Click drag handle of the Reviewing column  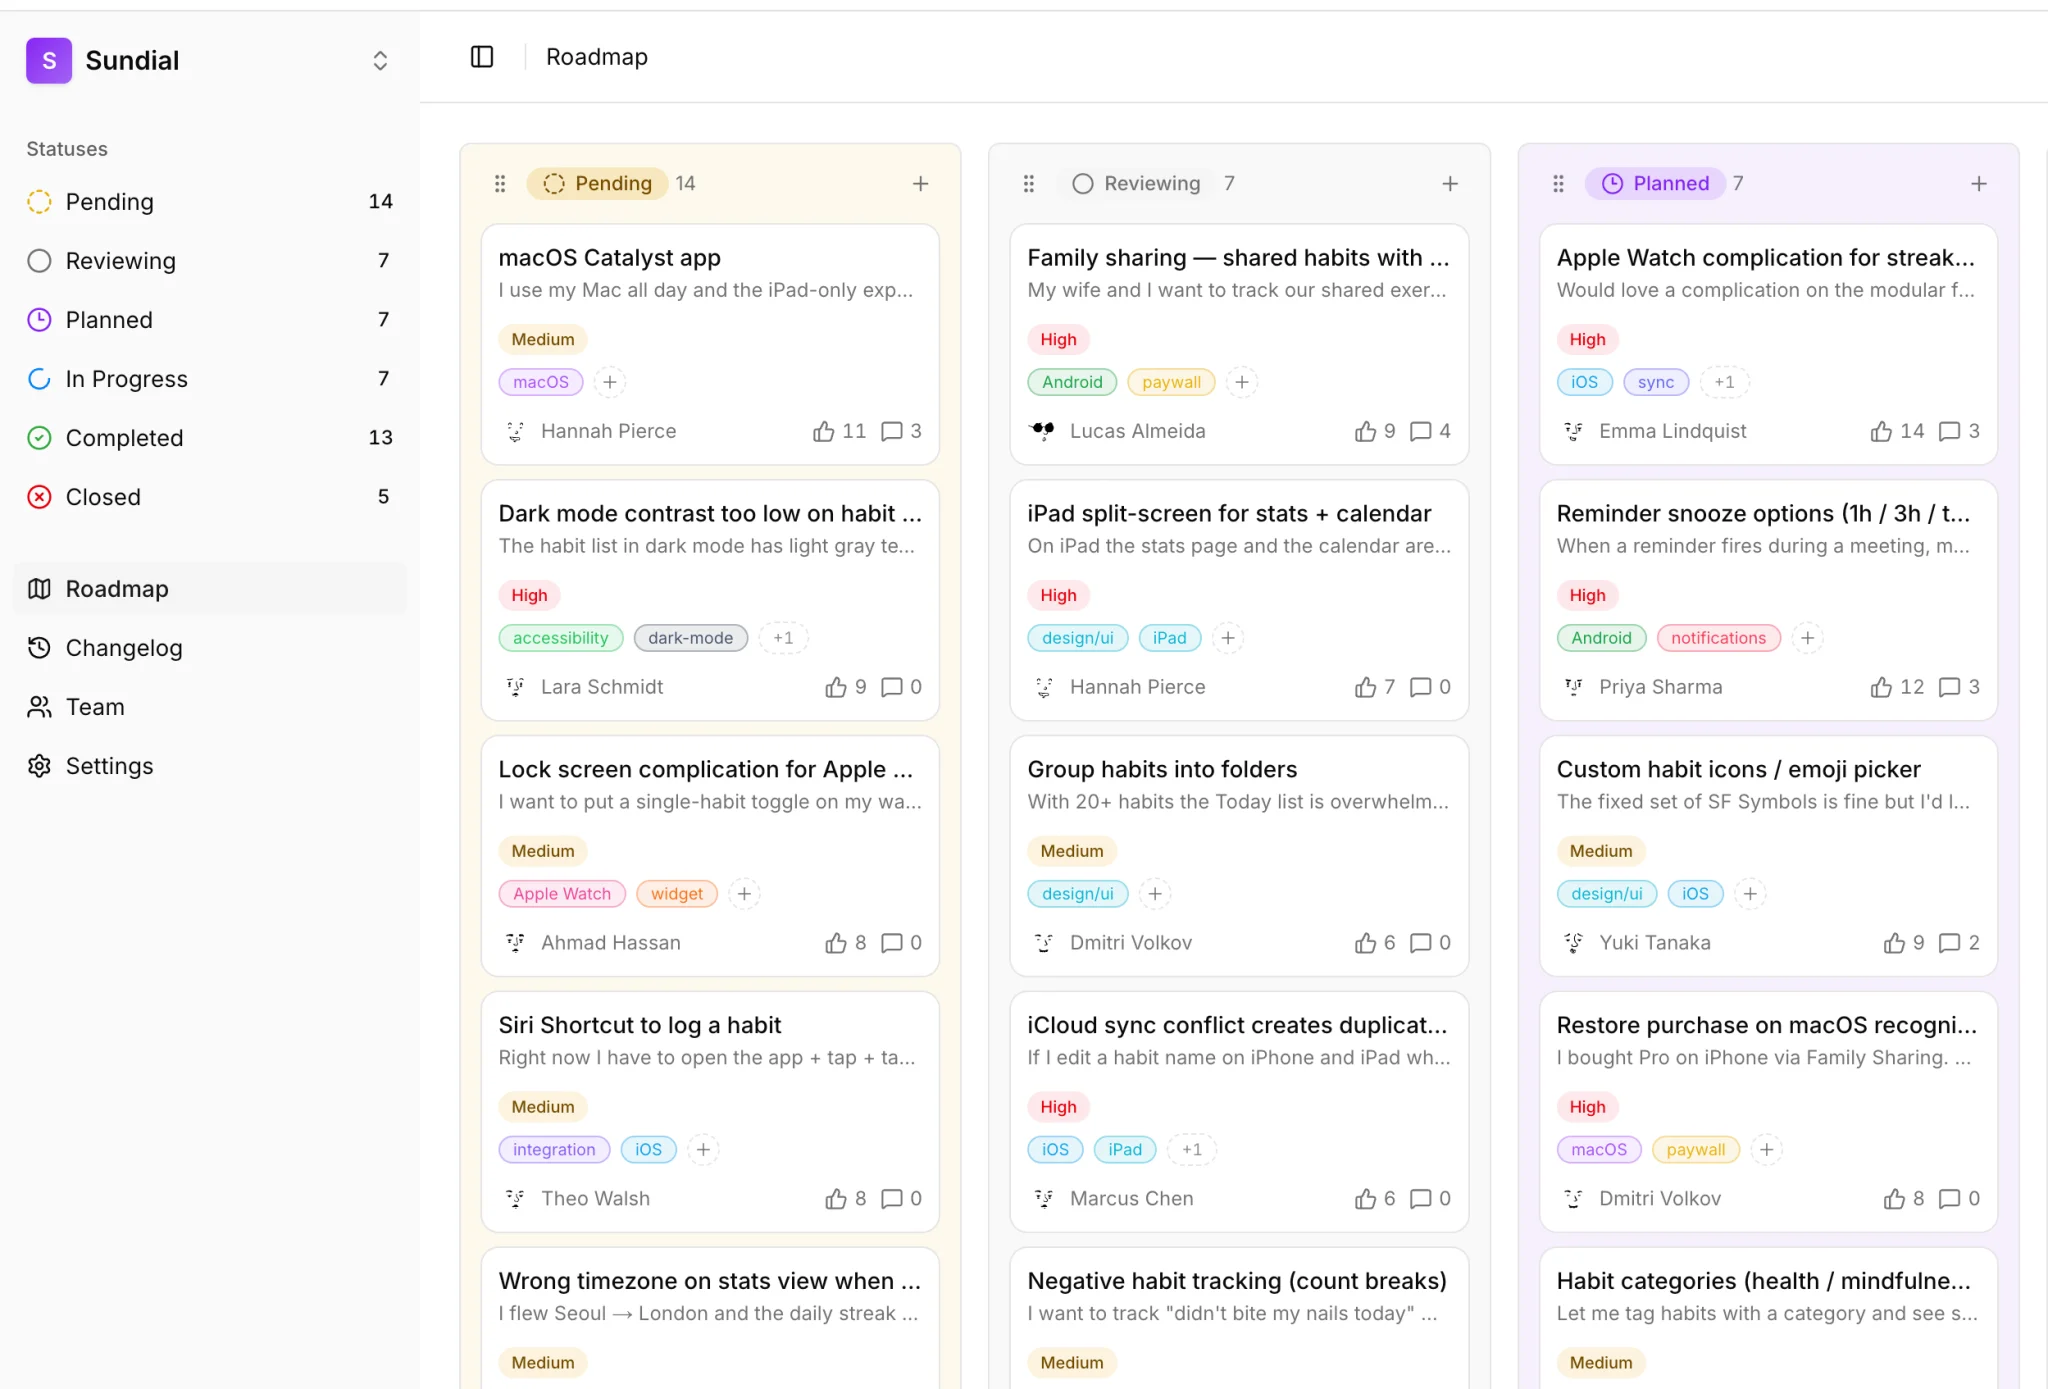tap(1029, 184)
